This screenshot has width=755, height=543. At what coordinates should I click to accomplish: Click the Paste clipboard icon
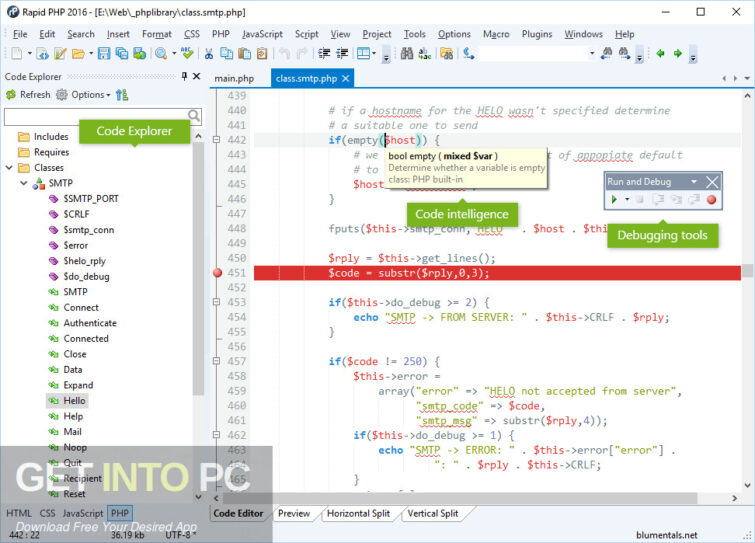(244, 53)
